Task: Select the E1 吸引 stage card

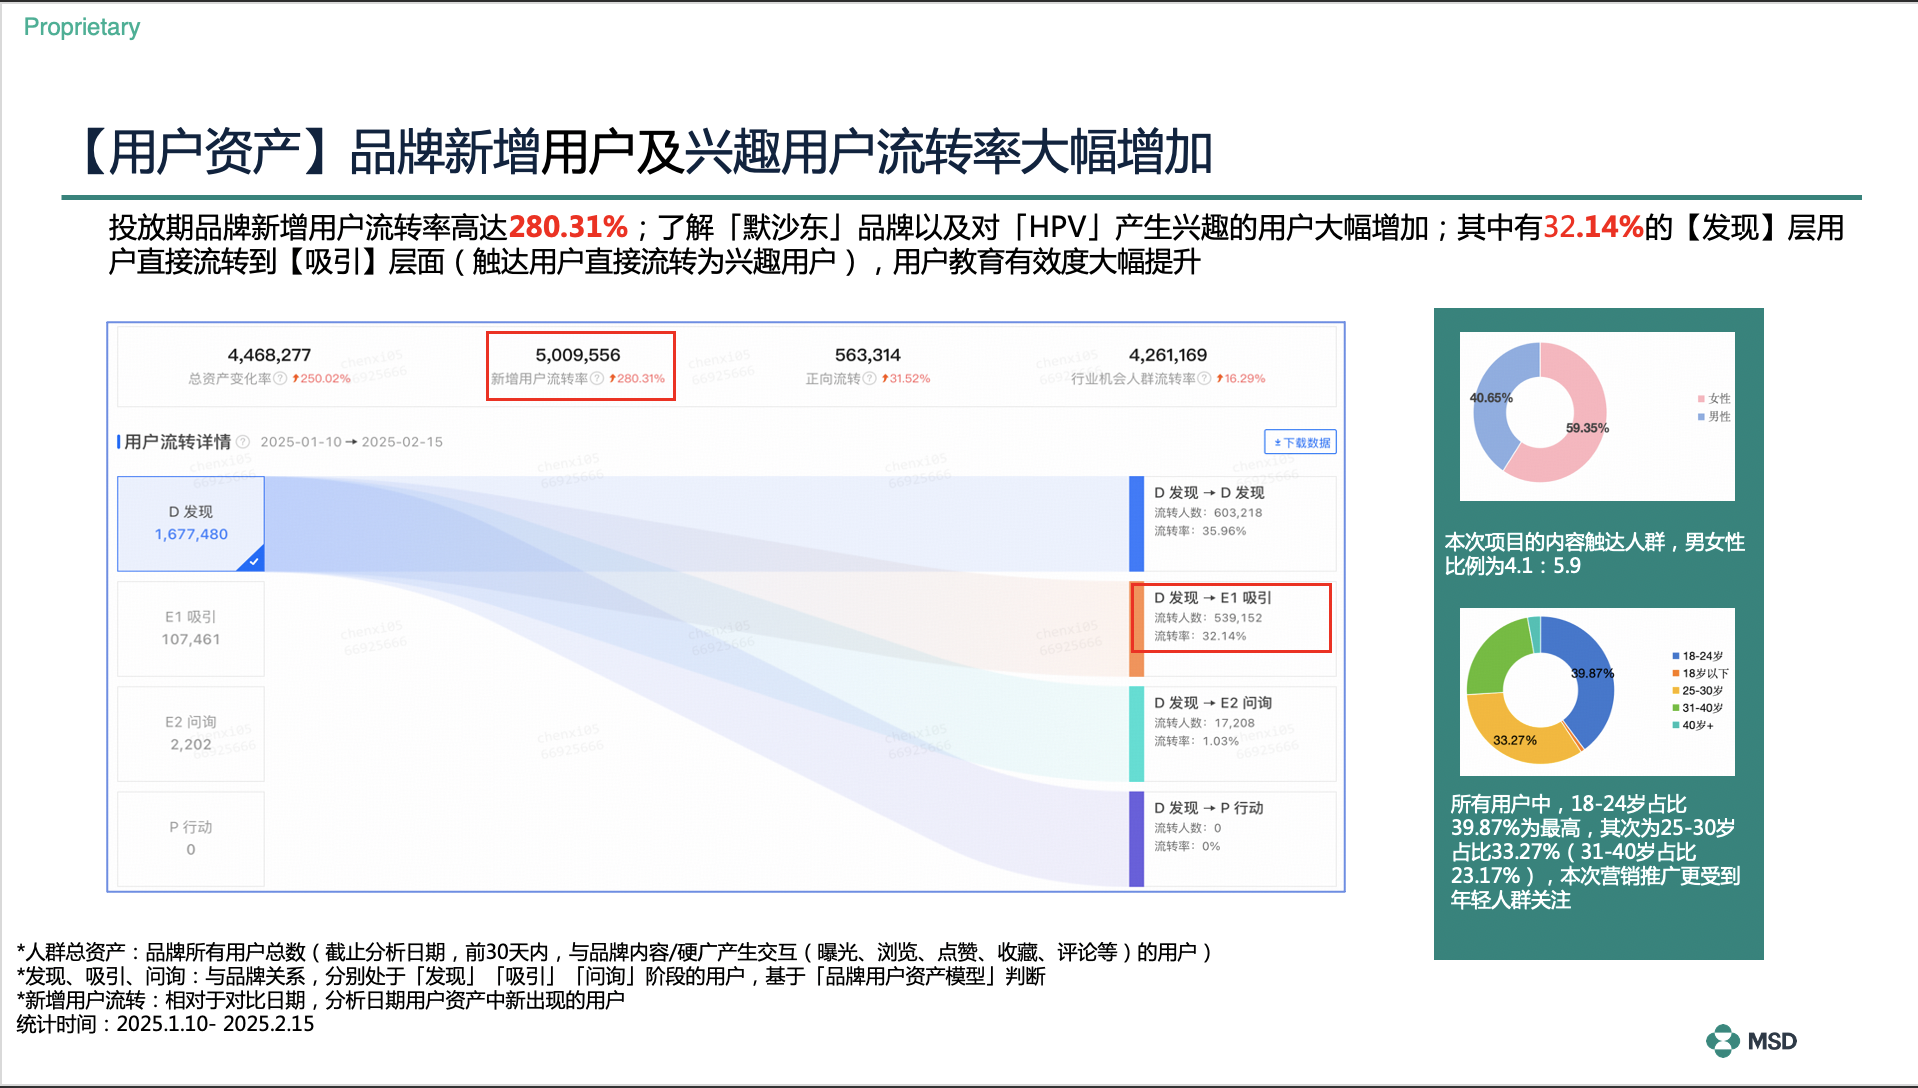Action: 191,628
